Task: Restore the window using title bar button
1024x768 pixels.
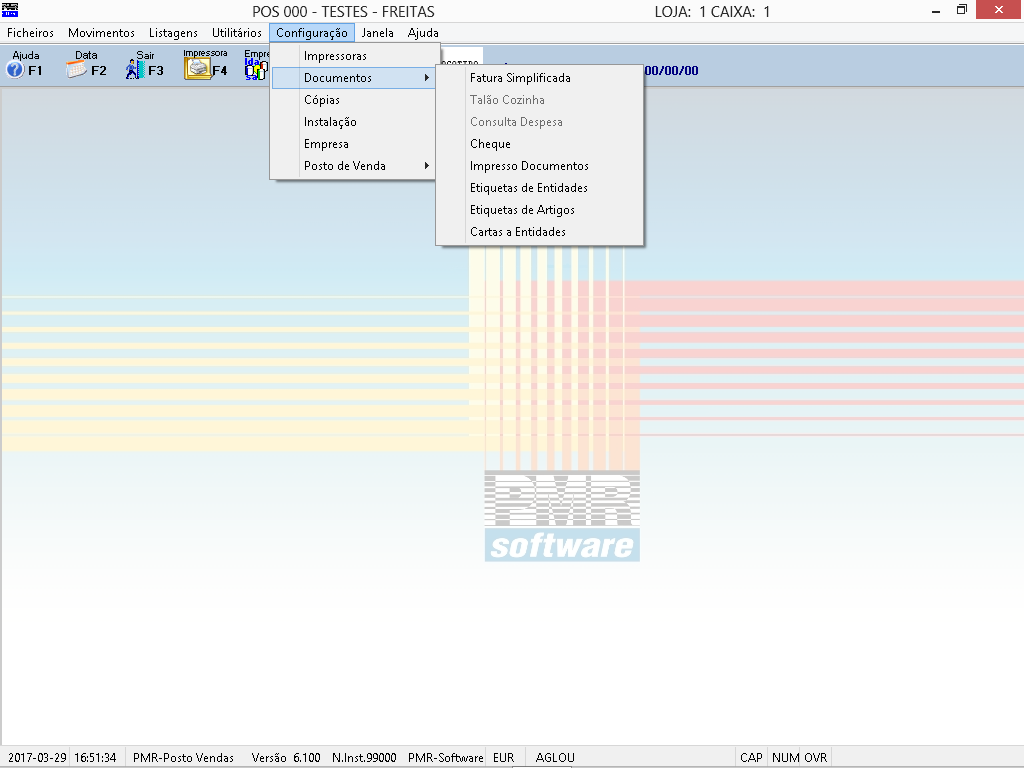Action: click(962, 10)
